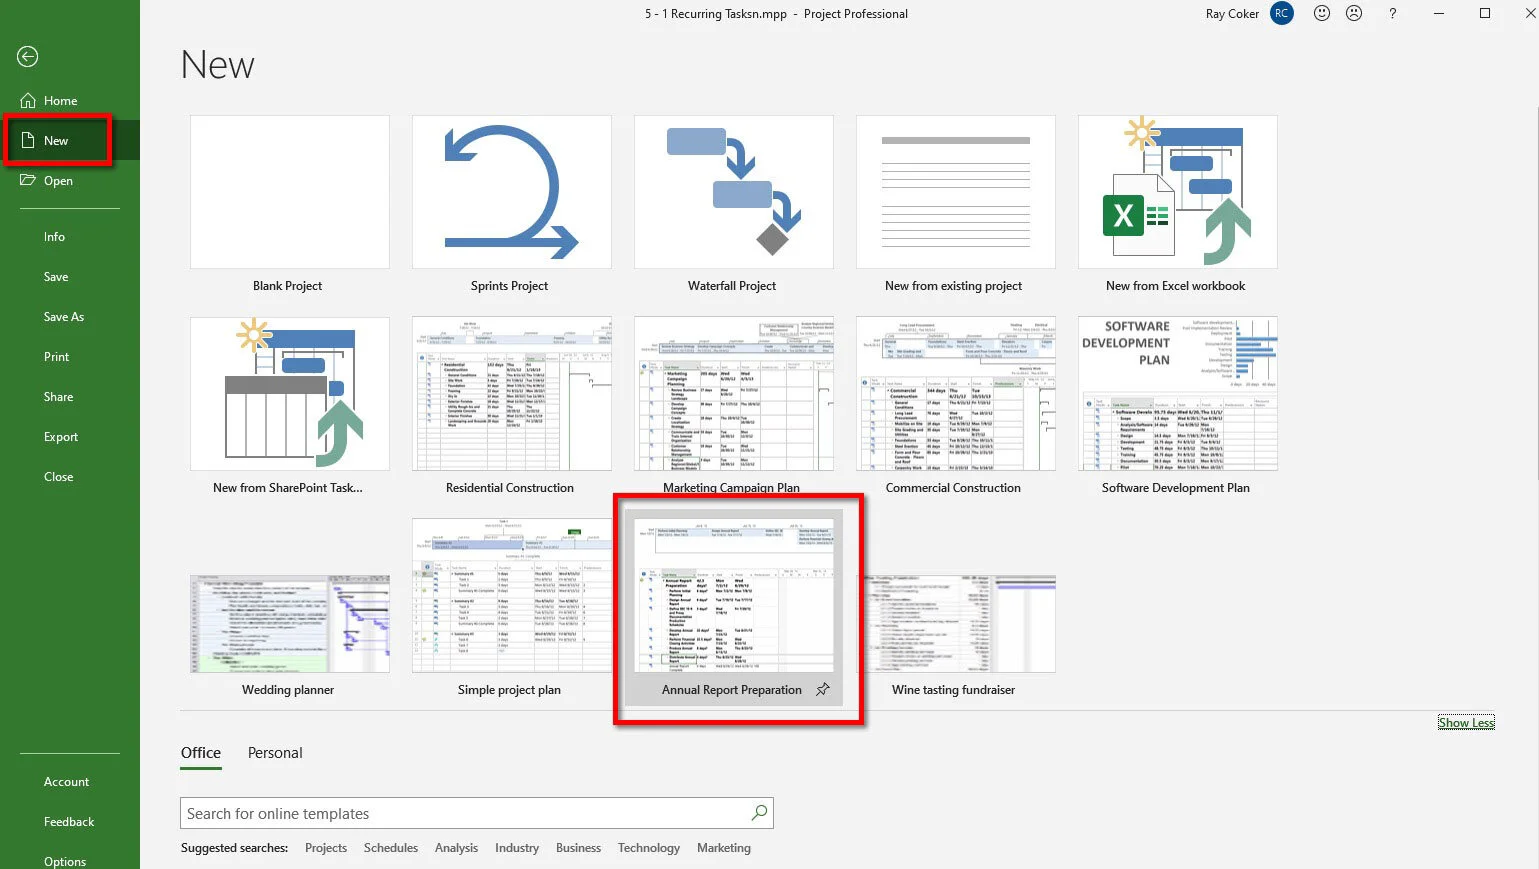Click the Sprints Project label

510,286
